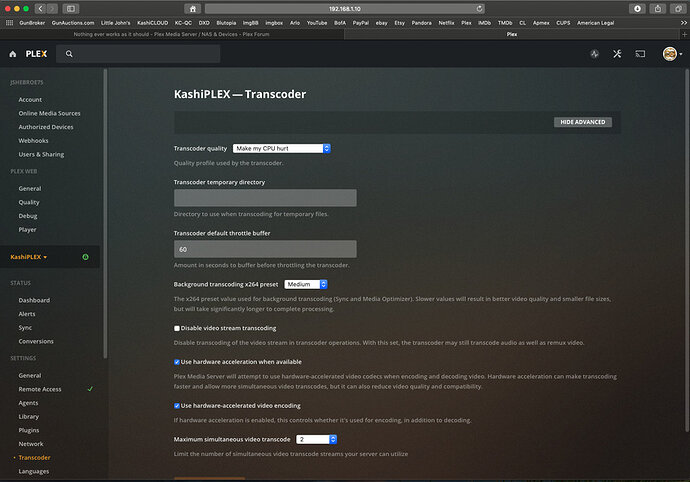Go to Plex home icon
Viewport: 690px width, 482px height.
[13, 54]
